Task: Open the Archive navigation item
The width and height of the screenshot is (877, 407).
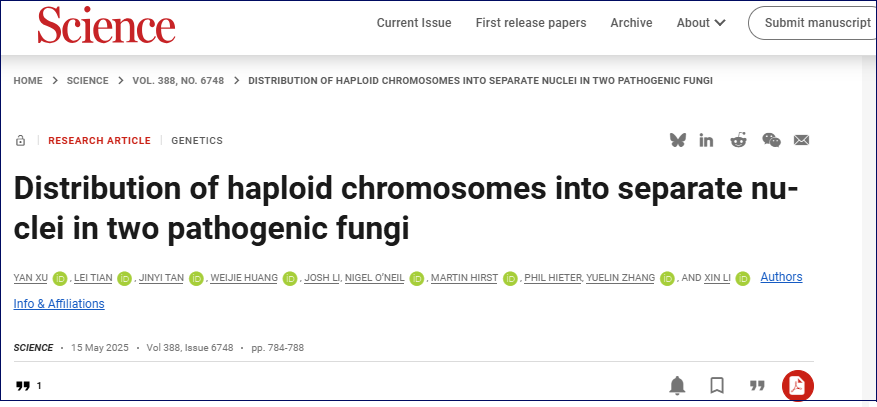Action: pyautogui.click(x=631, y=23)
